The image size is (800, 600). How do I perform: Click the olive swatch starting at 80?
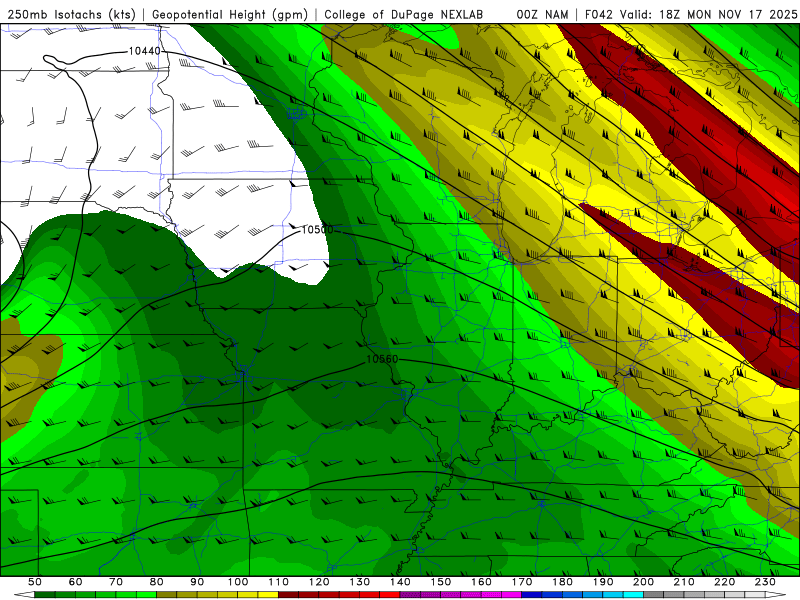coord(167,594)
